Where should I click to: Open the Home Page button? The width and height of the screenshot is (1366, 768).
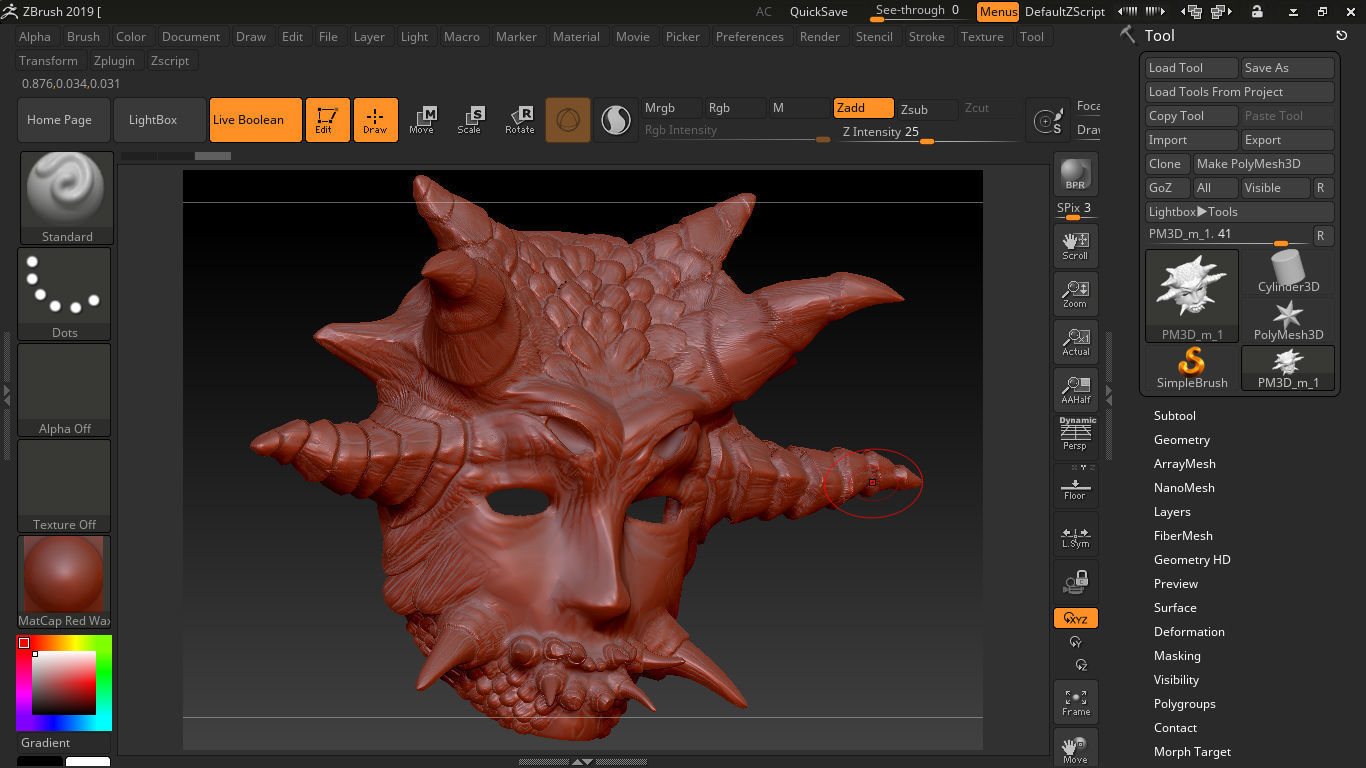coord(63,120)
